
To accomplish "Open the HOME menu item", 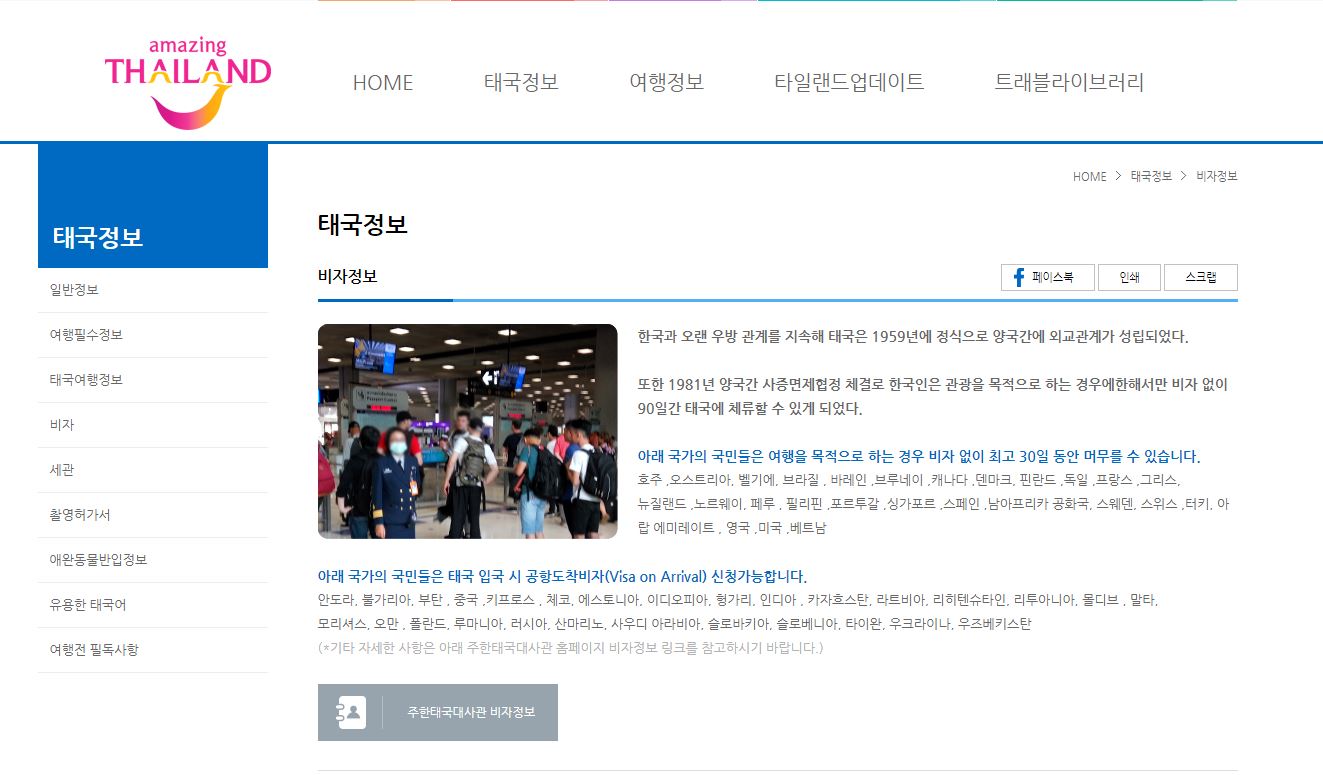I will point(383,83).
